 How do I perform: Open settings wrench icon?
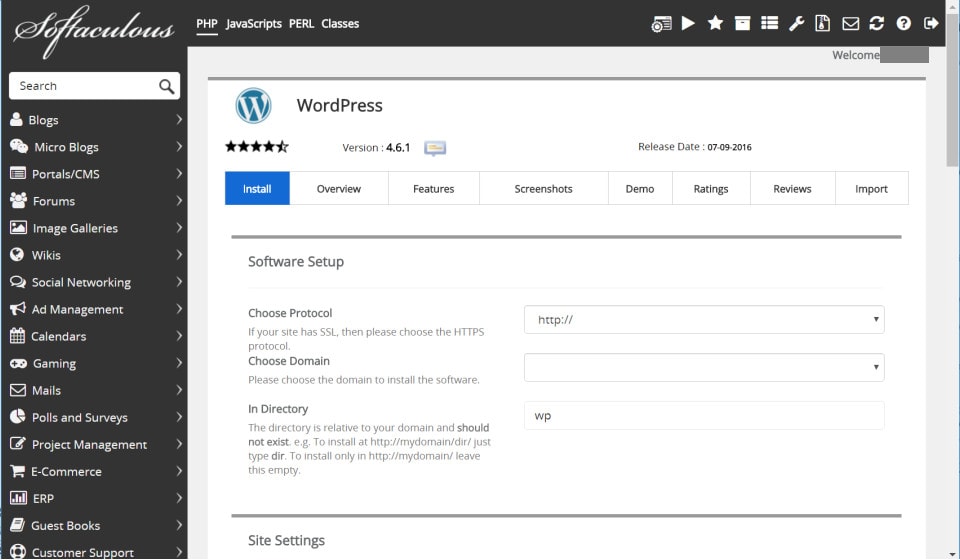coord(797,23)
